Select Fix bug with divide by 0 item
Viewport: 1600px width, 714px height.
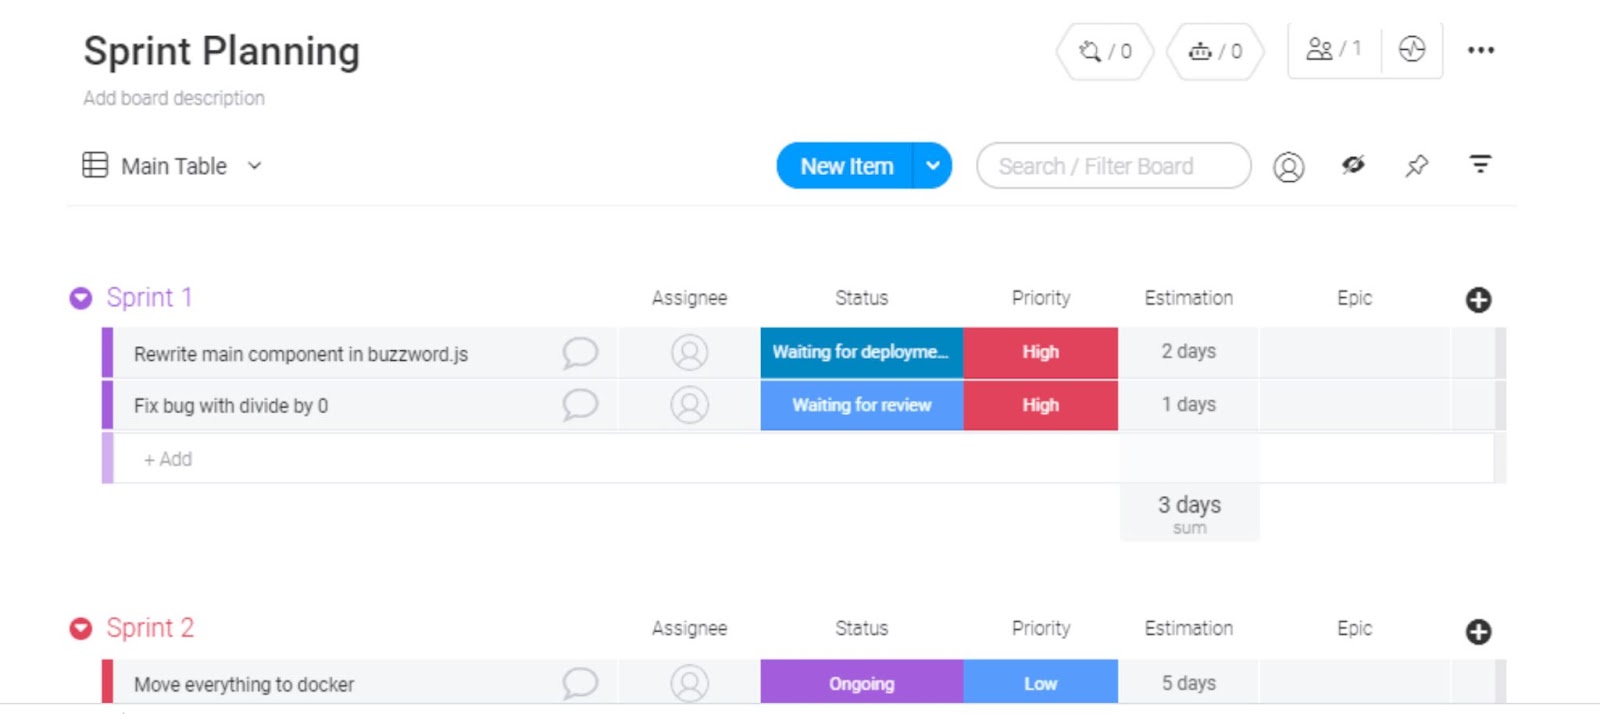tap(231, 406)
